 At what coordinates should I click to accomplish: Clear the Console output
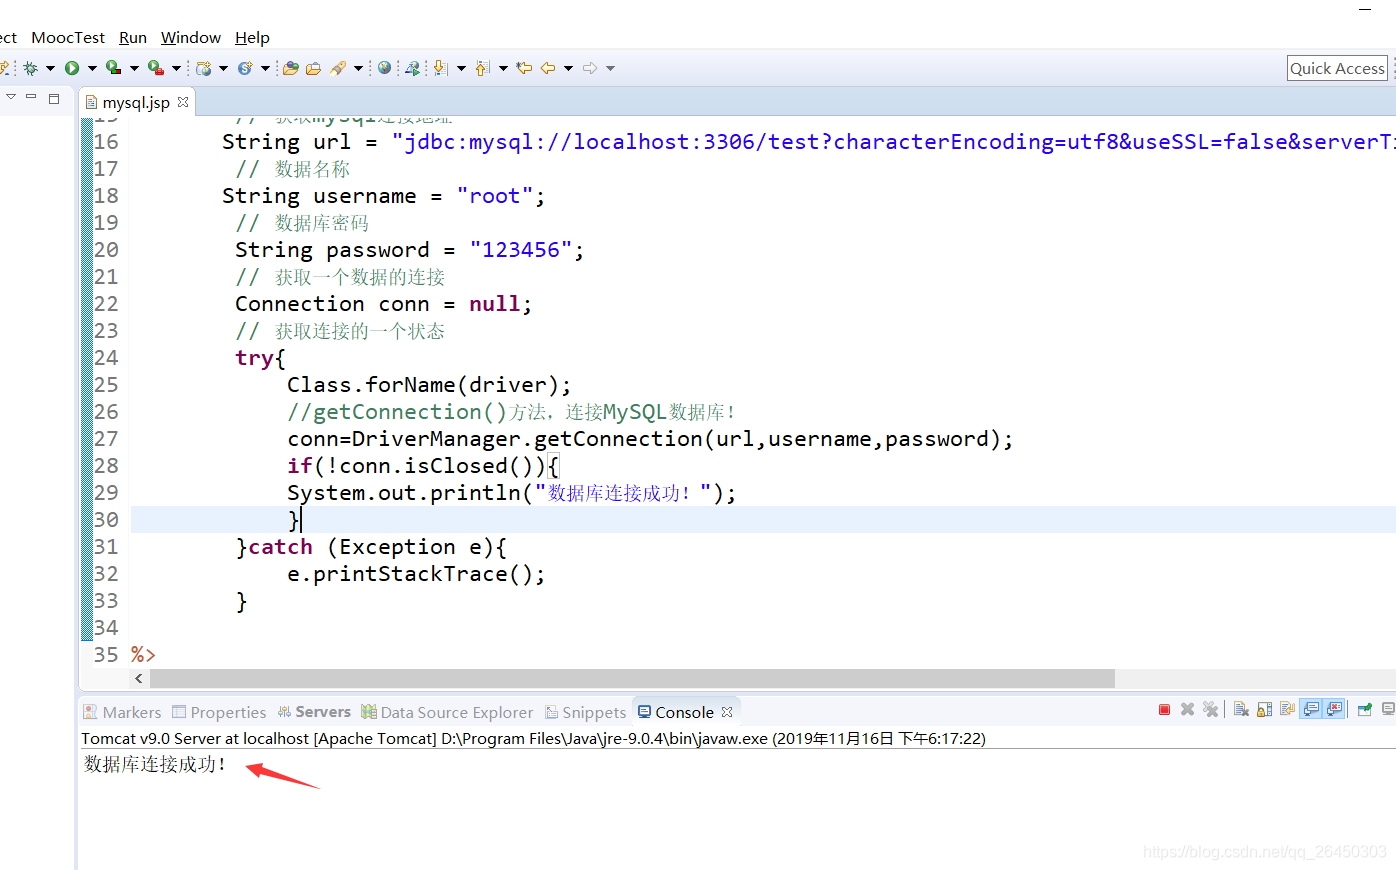(x=1240, y=708)
